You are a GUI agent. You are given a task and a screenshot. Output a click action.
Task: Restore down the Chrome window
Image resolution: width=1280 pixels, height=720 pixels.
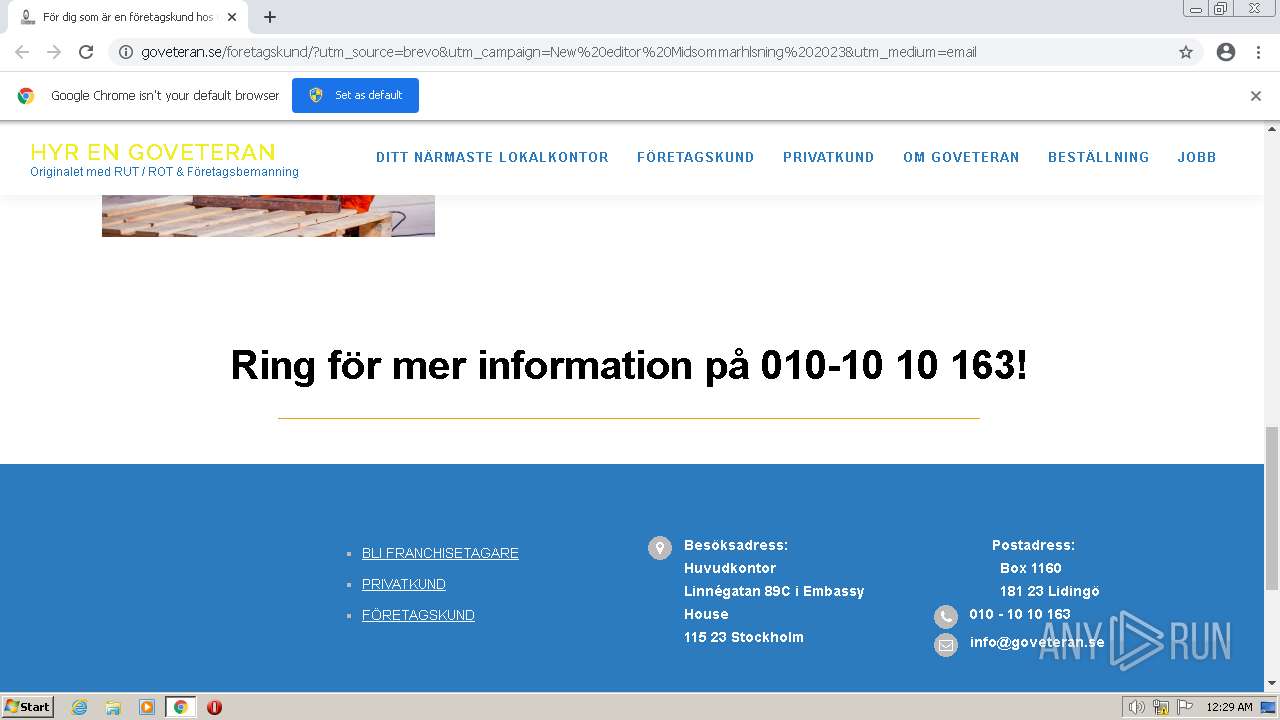pyautogui.click(x=1221, y=9)
